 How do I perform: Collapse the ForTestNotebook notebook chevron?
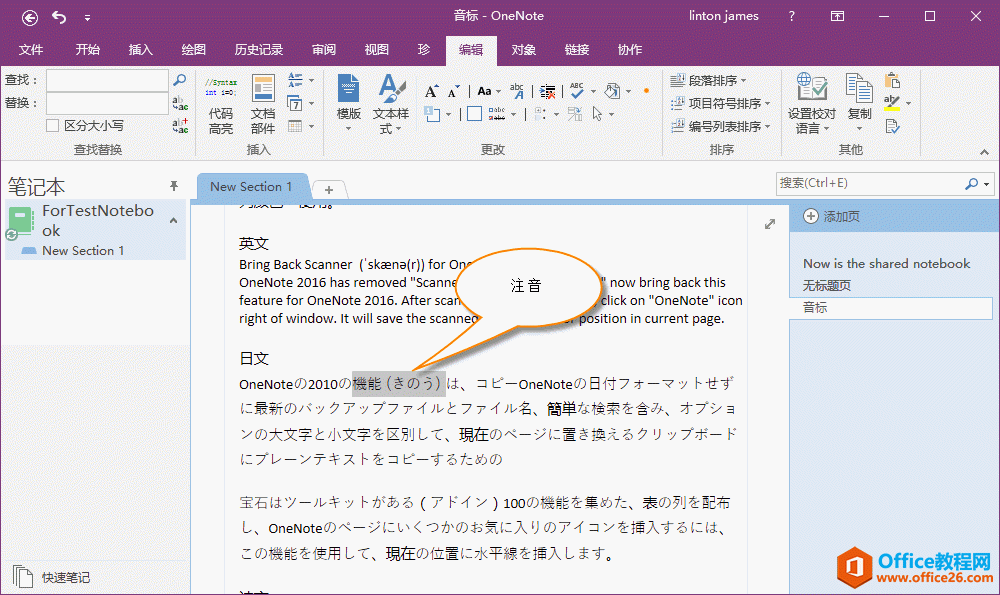(x=173, y=220)
